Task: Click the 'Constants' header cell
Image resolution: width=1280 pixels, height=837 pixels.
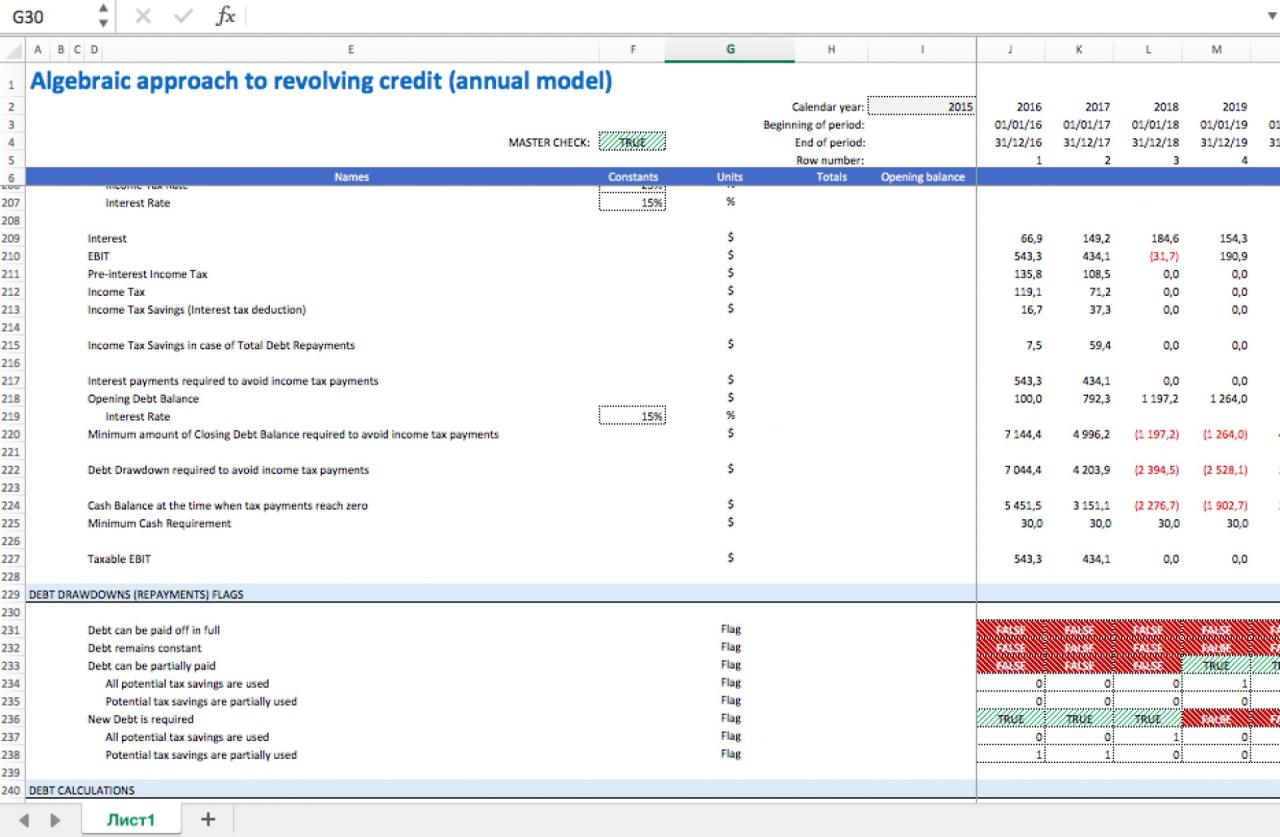Action: click(633, 177)
